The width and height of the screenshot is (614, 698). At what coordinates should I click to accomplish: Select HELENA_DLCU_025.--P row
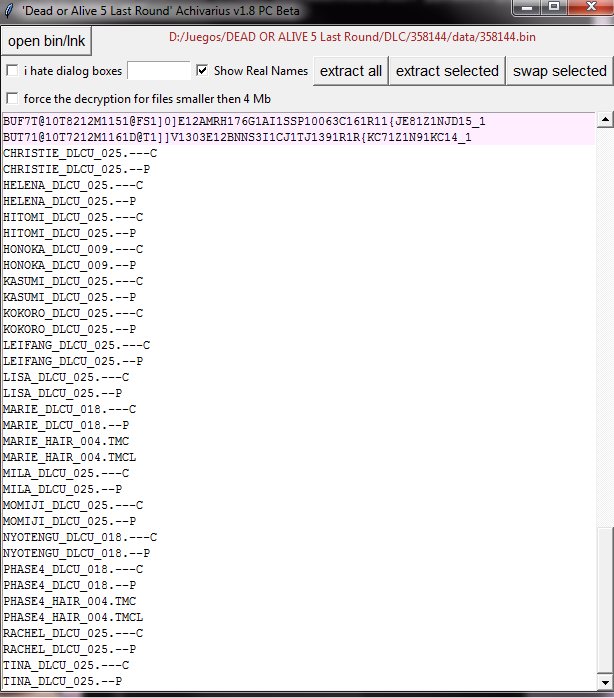coord(298,201)
